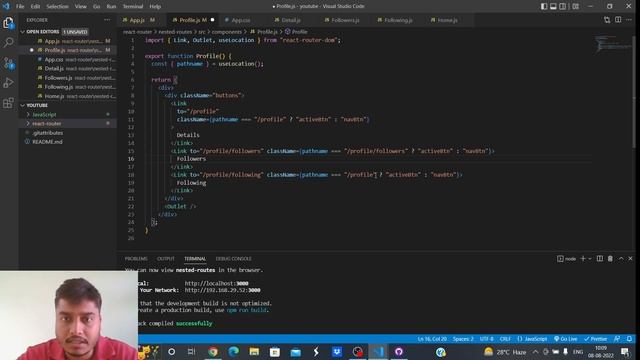This screenshot has height=360, width=640.
Task: Kill the terminal with trash icon
Action: pyautogui.click(x=610, y=258)
